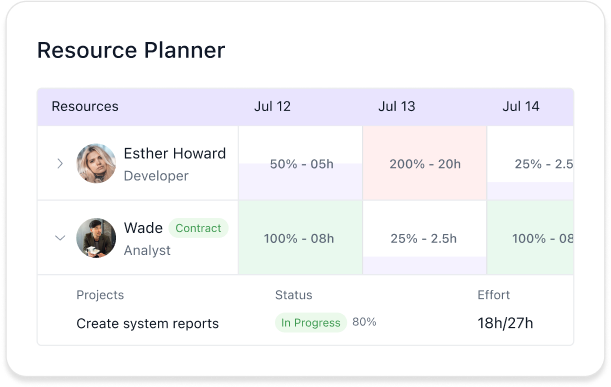611x387 pixels.
Task: Expand Esther Howard's resource row
Action: tap(60, 163)
